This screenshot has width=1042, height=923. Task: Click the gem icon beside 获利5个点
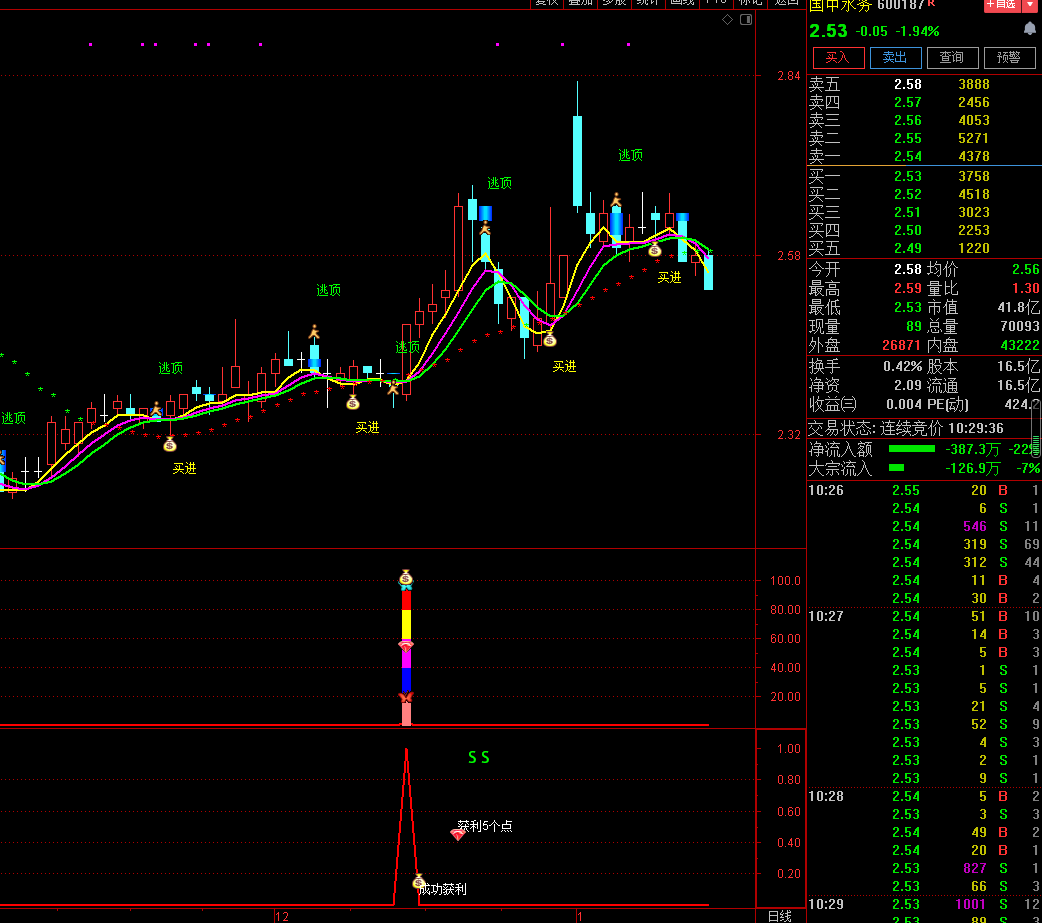[457, 833]
